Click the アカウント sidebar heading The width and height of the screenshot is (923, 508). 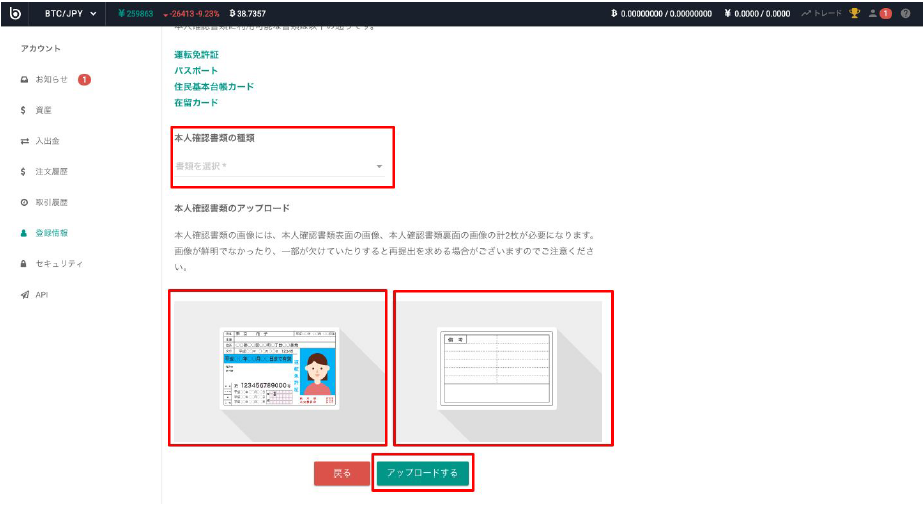41,48
